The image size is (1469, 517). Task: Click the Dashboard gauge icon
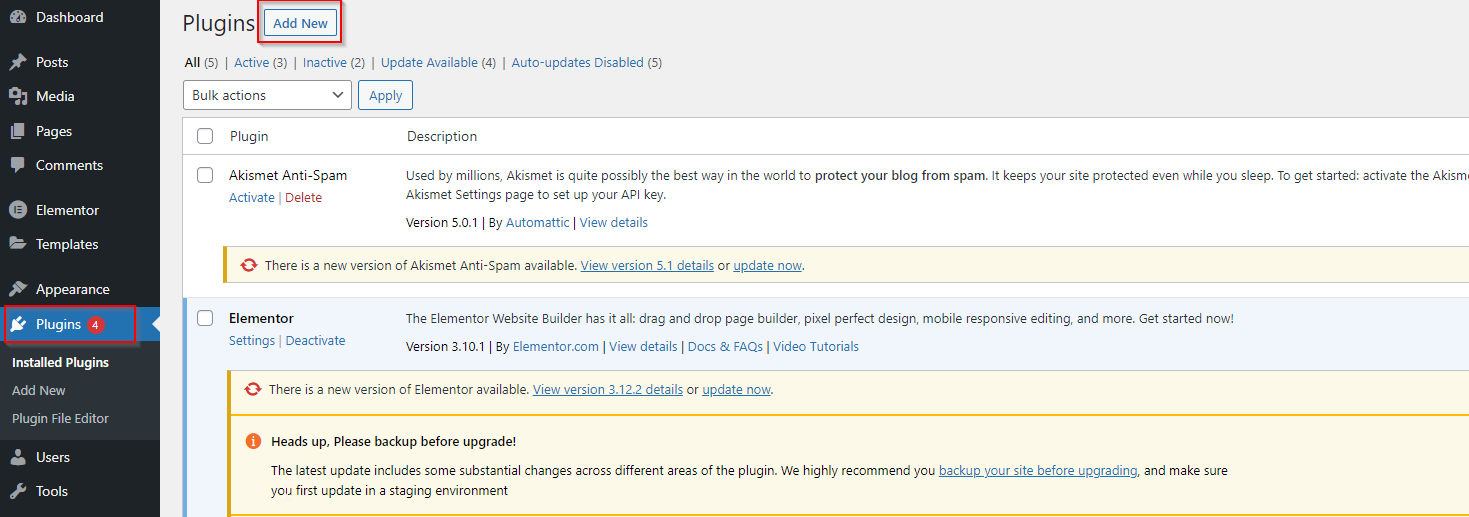pyautogui.click(x=18, y=17)
